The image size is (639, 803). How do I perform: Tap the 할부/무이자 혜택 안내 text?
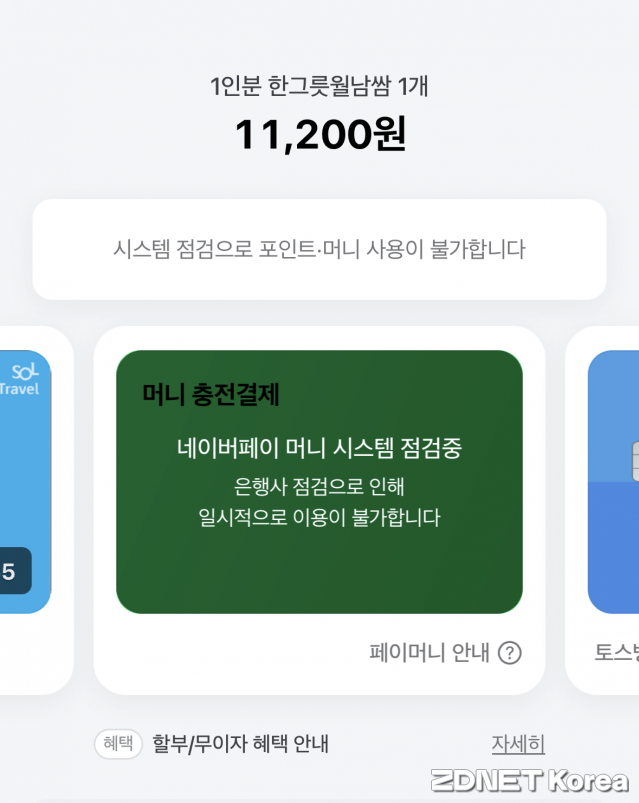240,744
